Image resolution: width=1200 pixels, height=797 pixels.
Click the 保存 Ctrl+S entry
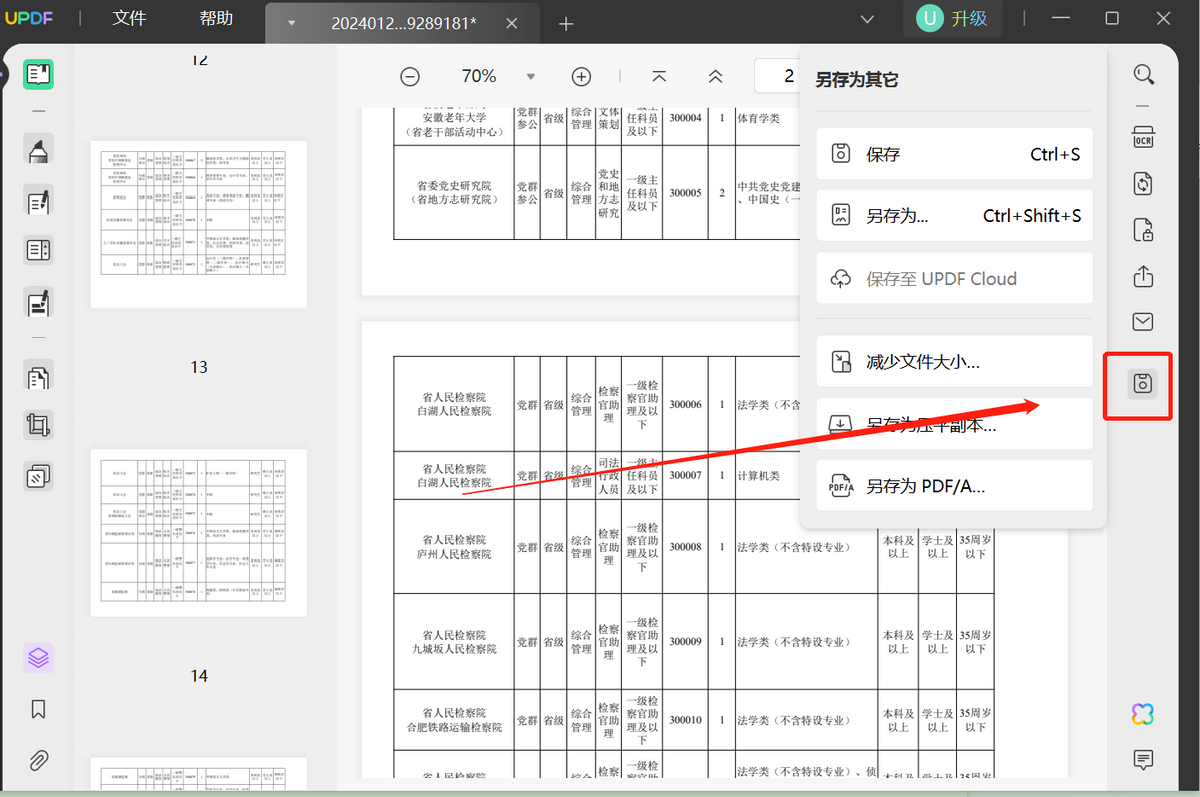[954, 154]
